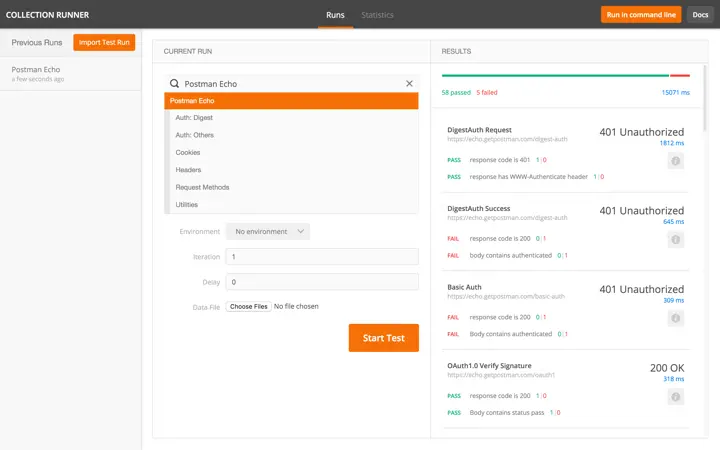Click the RESULTS heading
Viewport: 720px width, 450px height.
(456, 51)
